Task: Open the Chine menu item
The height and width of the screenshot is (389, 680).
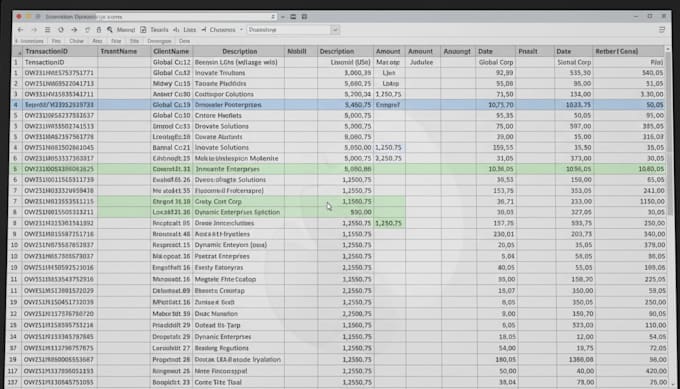Action: click(x=76, y=41)
